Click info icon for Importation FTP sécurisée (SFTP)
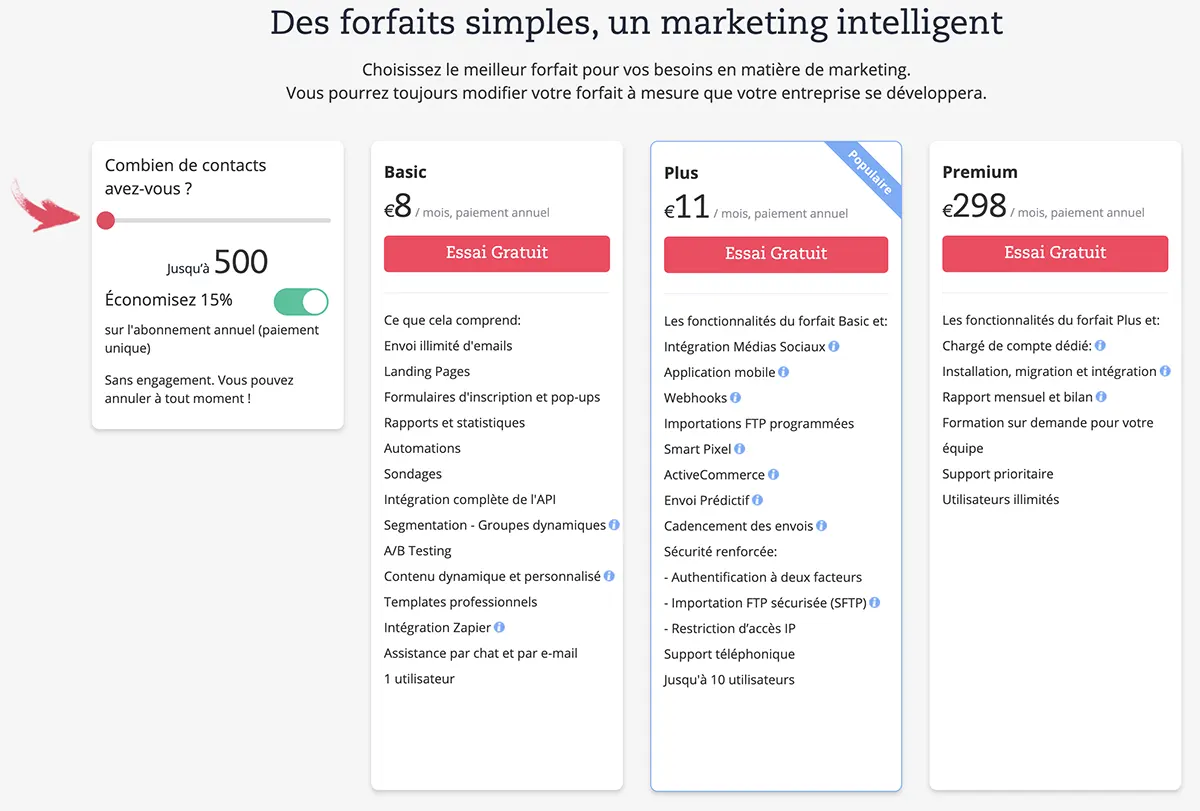 click(875, 603)
